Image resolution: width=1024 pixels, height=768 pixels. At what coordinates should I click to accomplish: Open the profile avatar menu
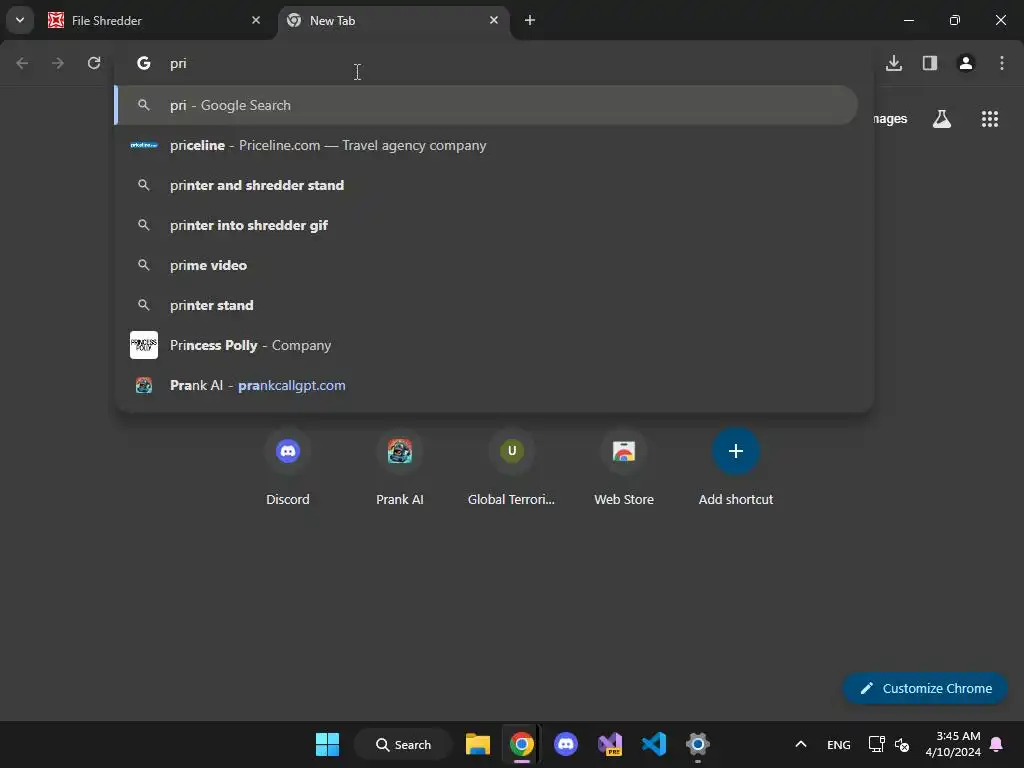(x=966, y=63)
